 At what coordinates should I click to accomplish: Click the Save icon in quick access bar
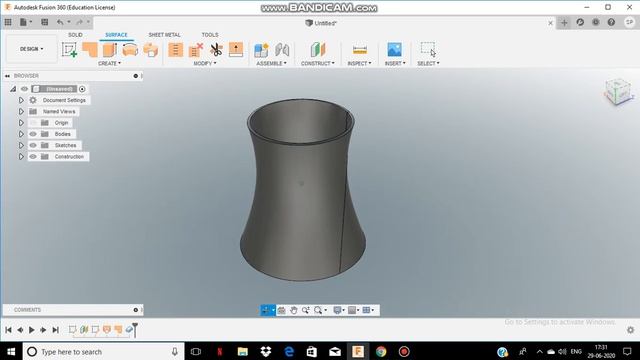click(x=44, y=22)
